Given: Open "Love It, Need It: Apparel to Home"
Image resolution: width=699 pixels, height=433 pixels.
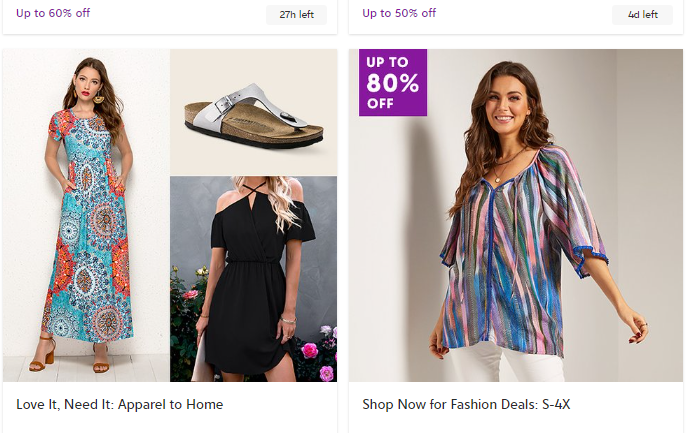Looking at the screenshot, I should click(119, 405).
